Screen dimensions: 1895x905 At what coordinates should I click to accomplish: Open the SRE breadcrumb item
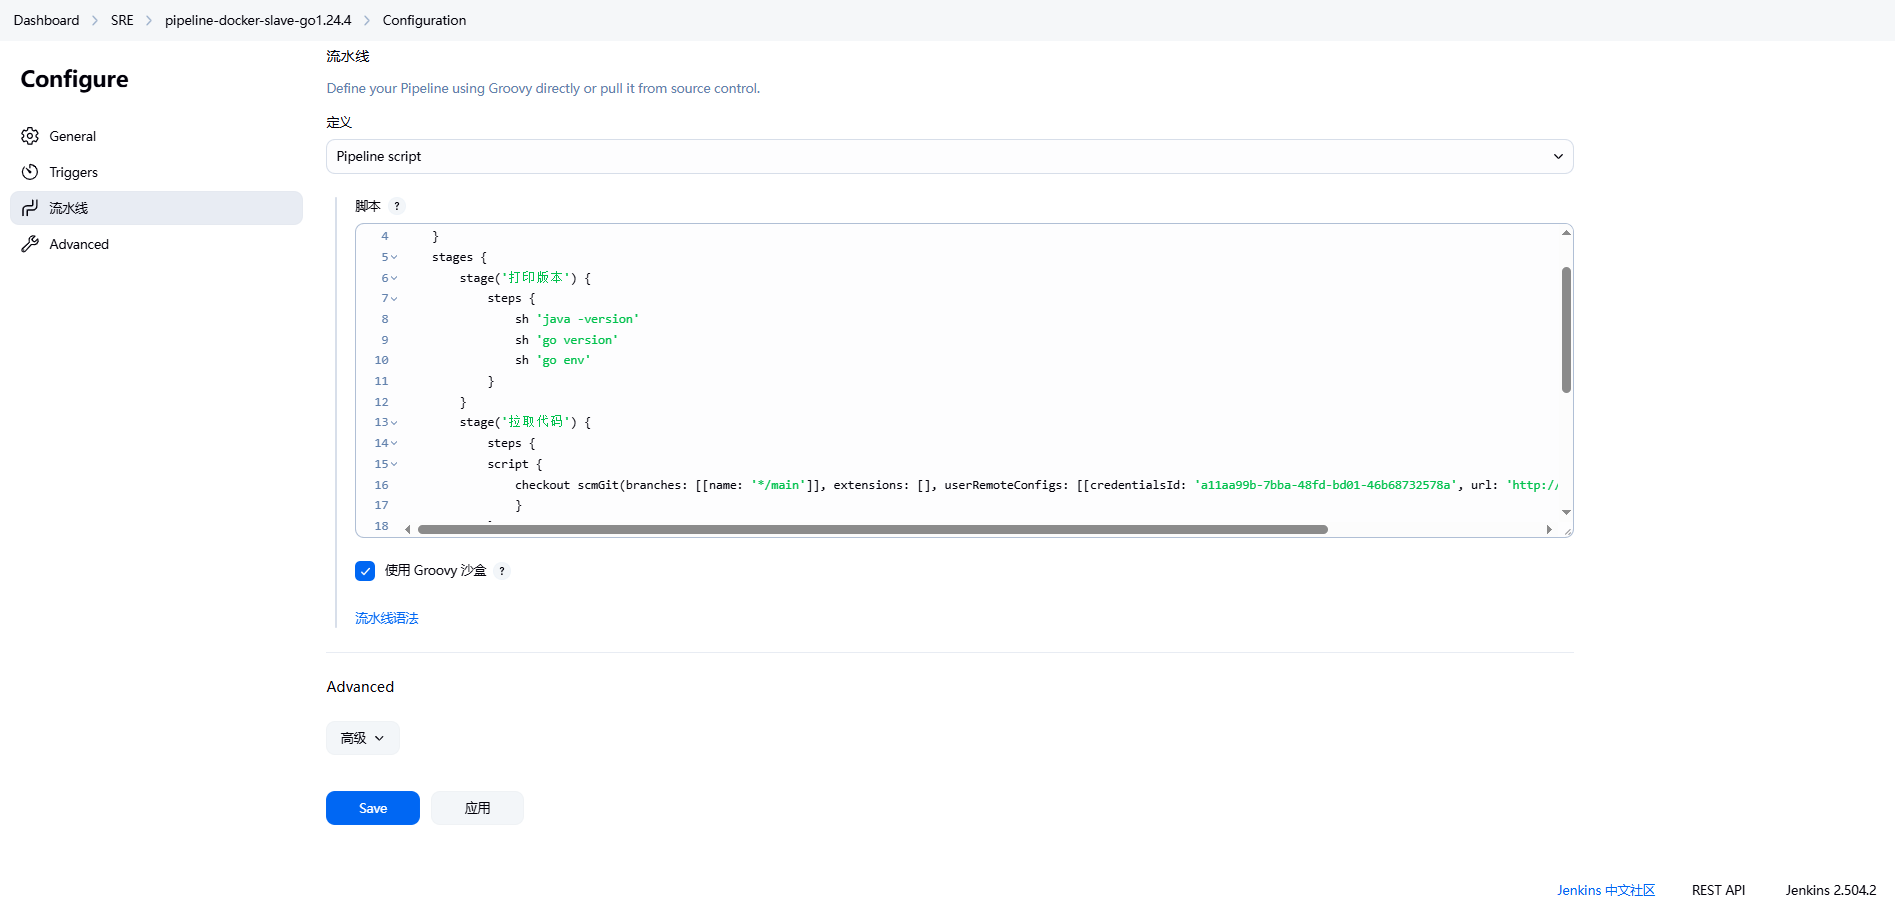(122, 20)
